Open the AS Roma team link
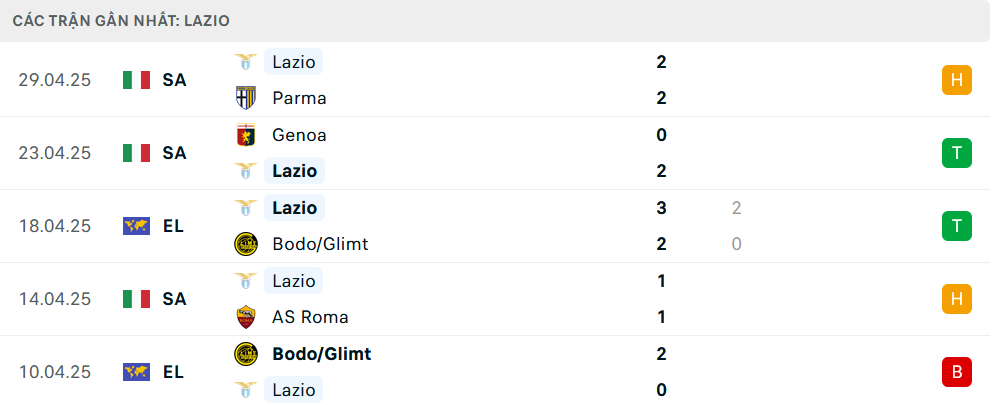 pos(310,317)
